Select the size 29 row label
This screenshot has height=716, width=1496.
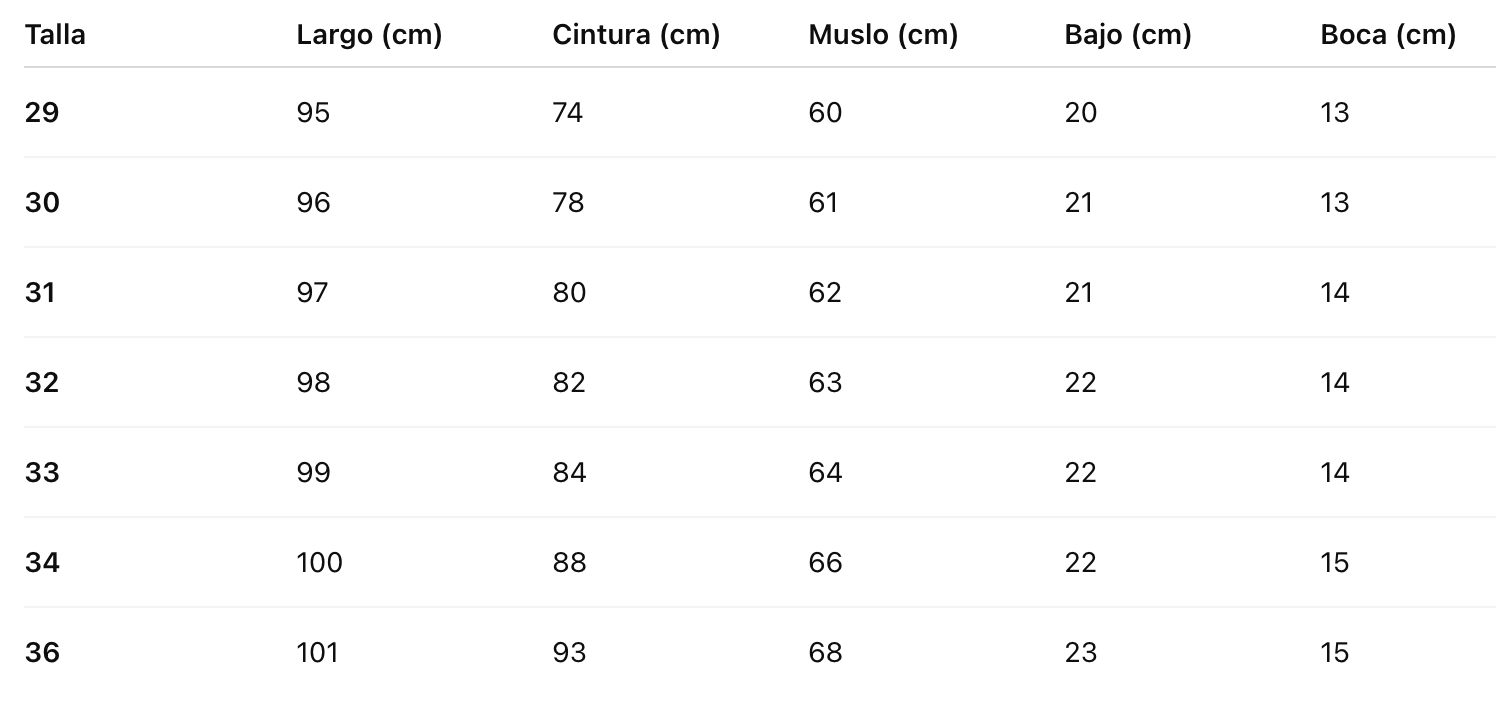click(42, 113)
